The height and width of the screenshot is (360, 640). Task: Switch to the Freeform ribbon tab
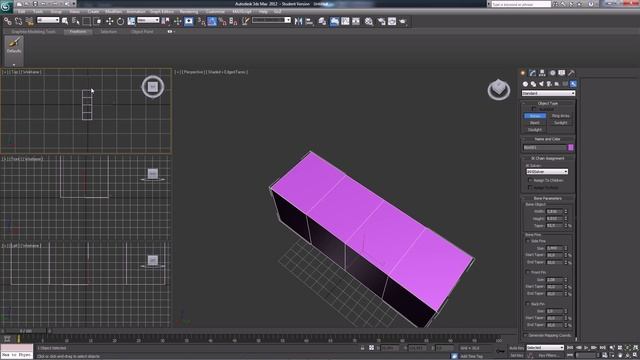click(x=78, y=31)
